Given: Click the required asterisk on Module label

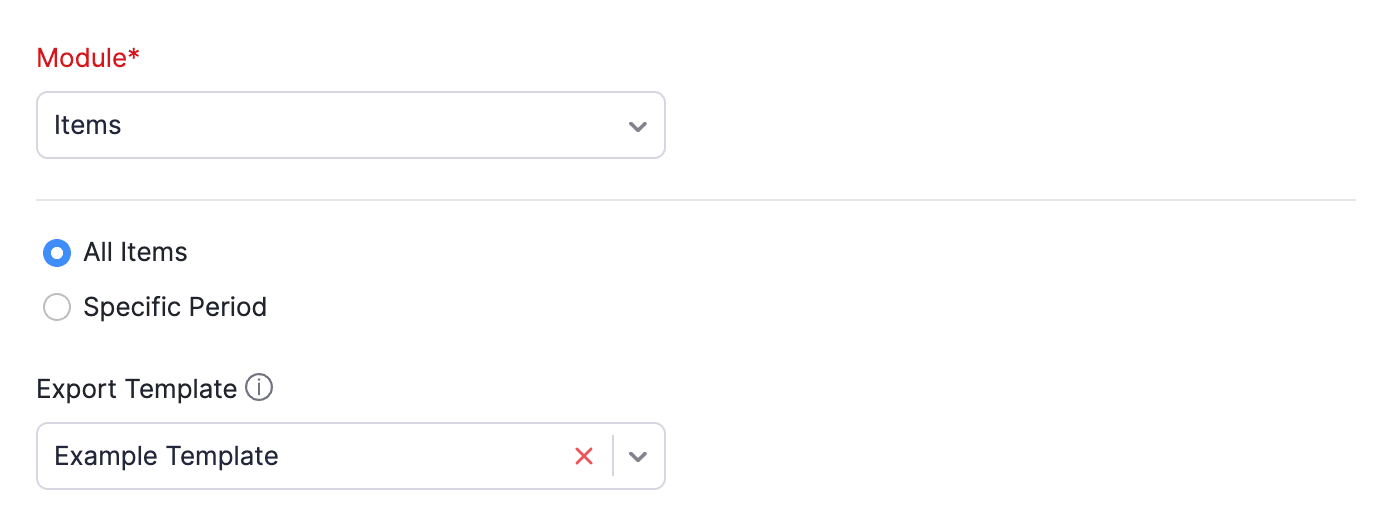Looking at the screenshot, I should click(134, 57).
